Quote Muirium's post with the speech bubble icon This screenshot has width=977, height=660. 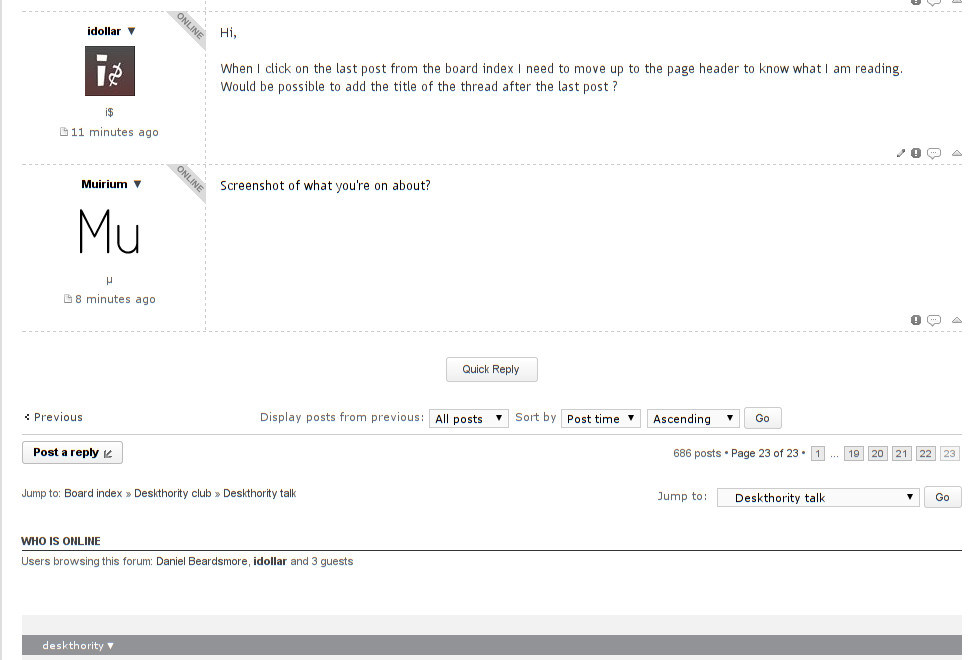[x=934, y=320]
